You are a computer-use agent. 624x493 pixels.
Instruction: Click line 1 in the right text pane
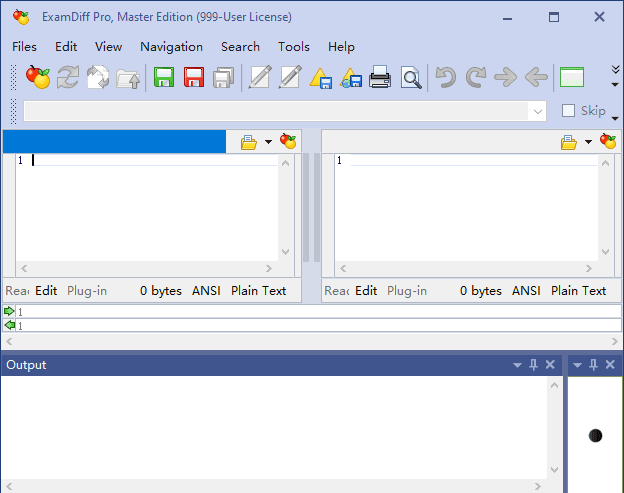466,160
